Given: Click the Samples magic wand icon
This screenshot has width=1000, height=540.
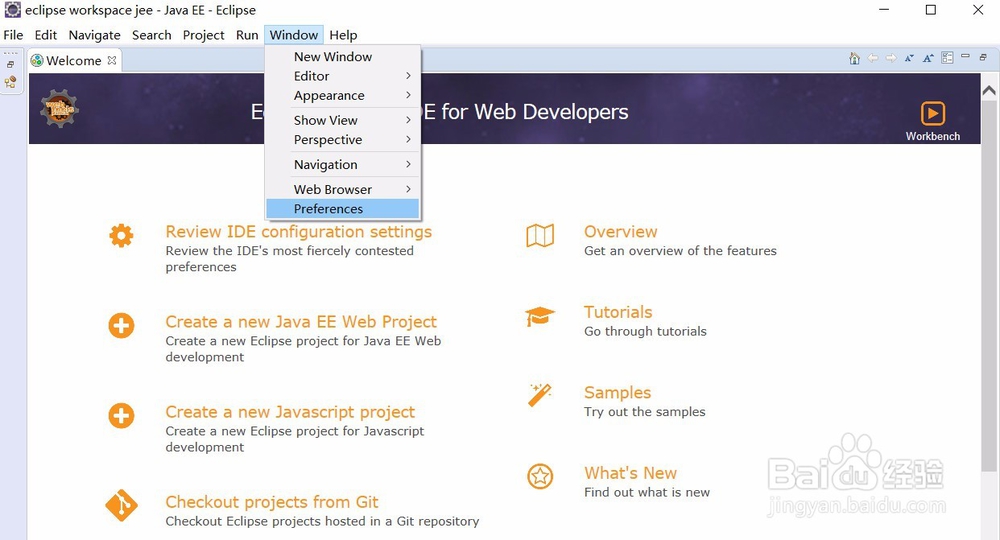Looking at the screenshot, I should (x=540, y=395).
